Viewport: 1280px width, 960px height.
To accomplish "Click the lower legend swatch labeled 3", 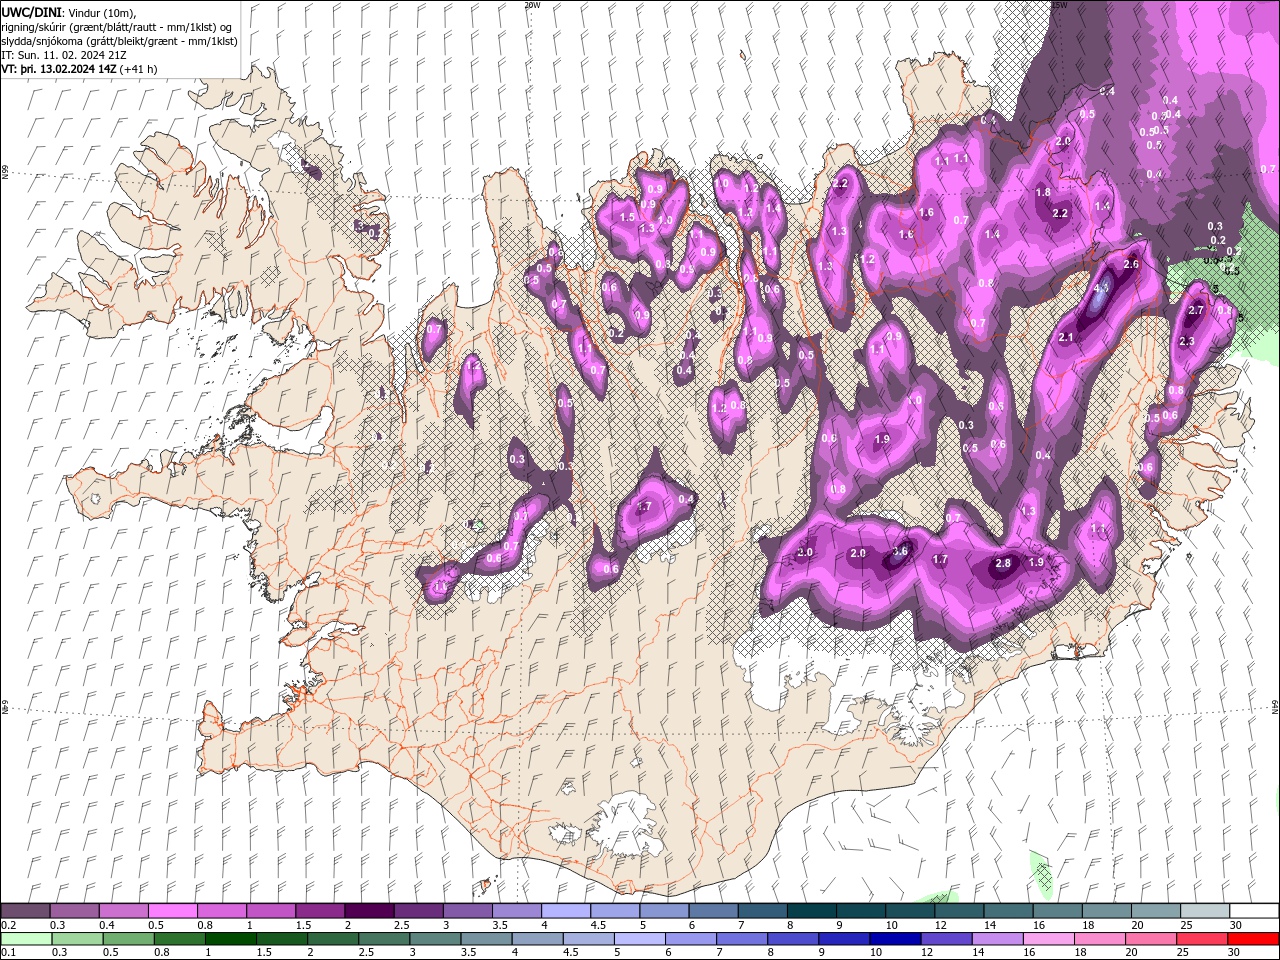I will pyautogui.click(x=435, y=939).
